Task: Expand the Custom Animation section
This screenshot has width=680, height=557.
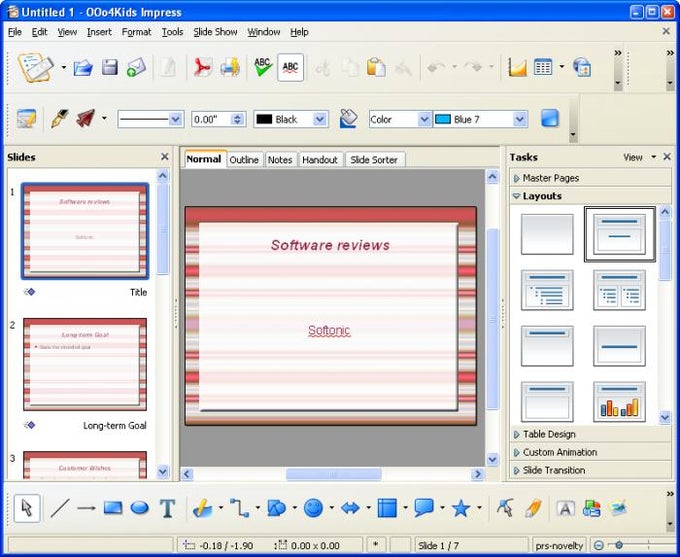Action: (590, 452)
